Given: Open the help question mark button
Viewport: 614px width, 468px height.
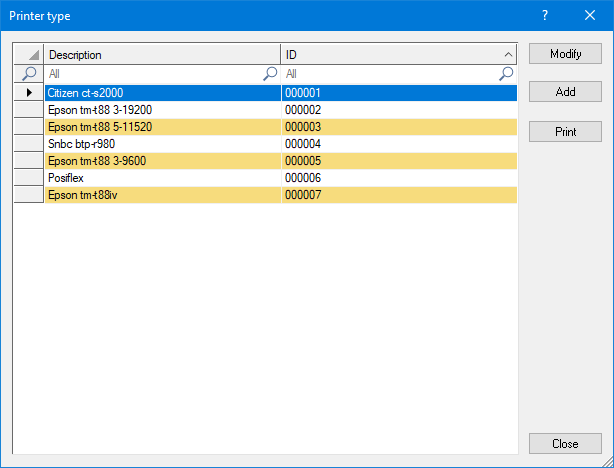Looking at the screenshot, I should [x=545, y=15].
